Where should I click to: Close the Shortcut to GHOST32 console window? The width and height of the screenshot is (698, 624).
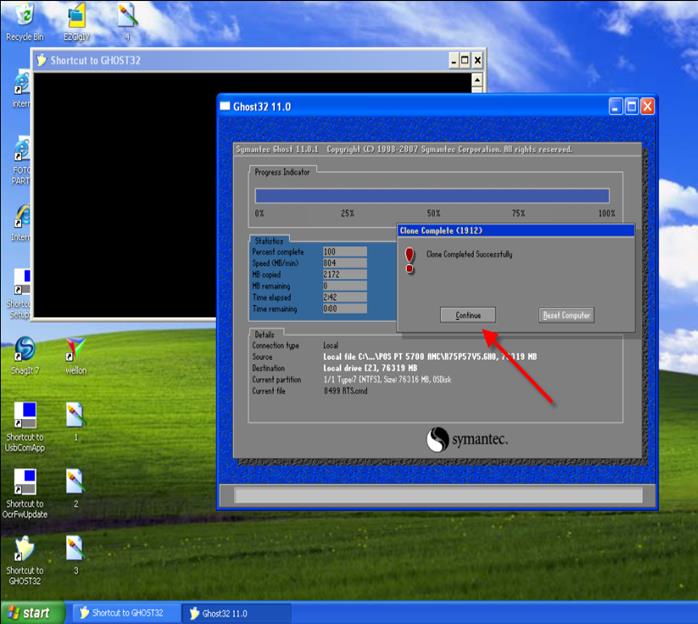pyautogui.click(x=478, y=60)
